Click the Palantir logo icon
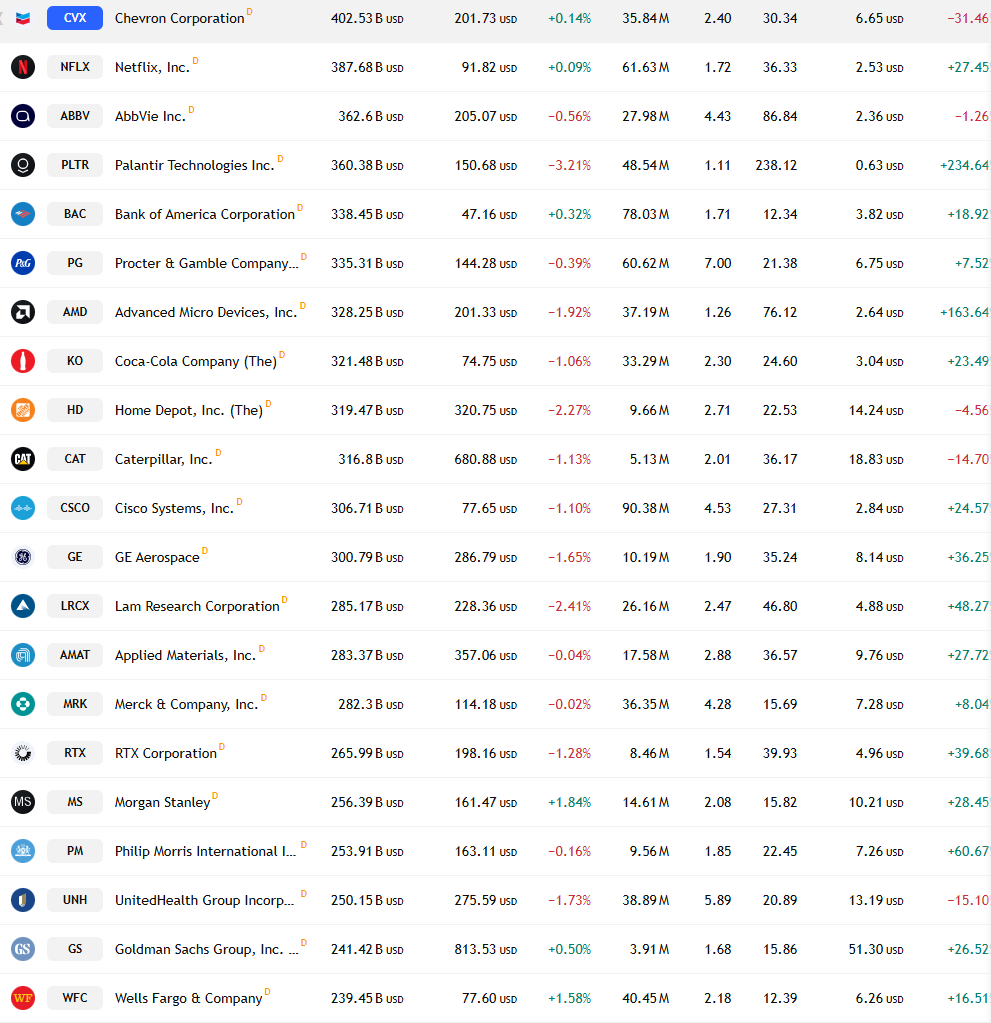 (x=23, y=165)
